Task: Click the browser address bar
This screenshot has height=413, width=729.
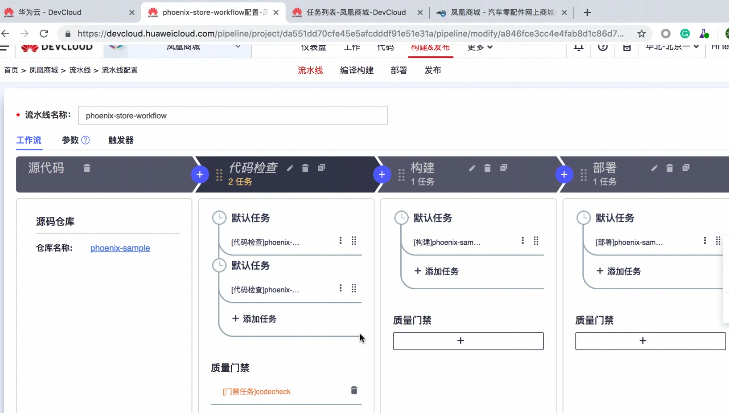Action: [x=350, y=33]
